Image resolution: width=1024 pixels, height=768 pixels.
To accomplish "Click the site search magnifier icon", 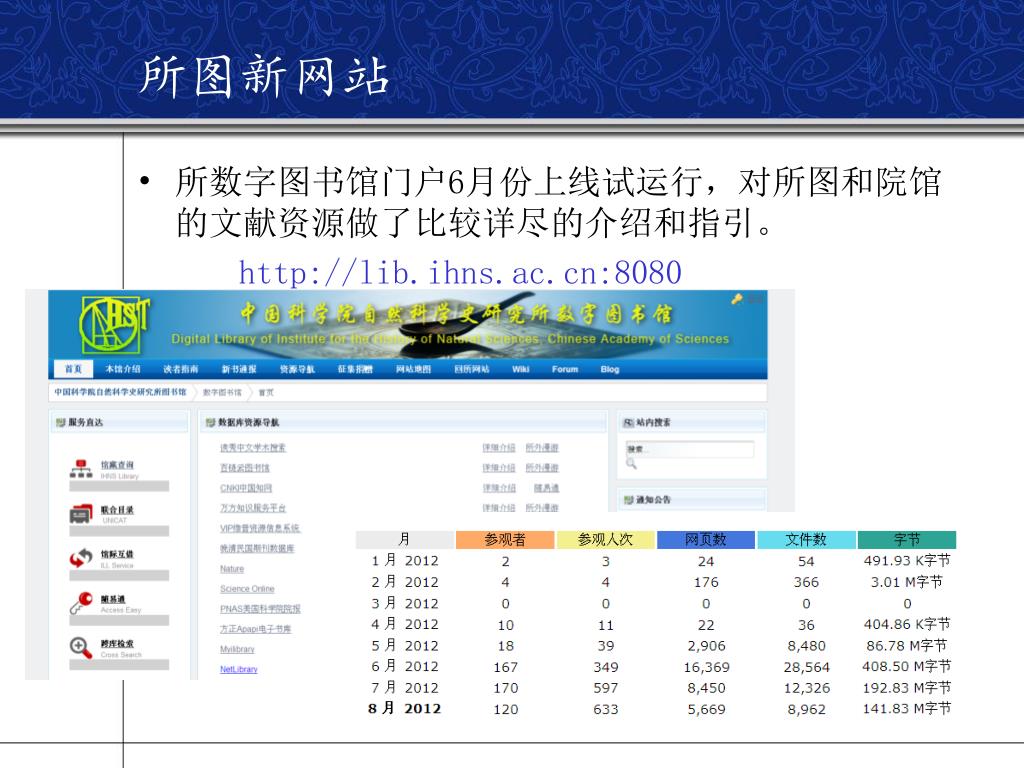I will 632,463.
